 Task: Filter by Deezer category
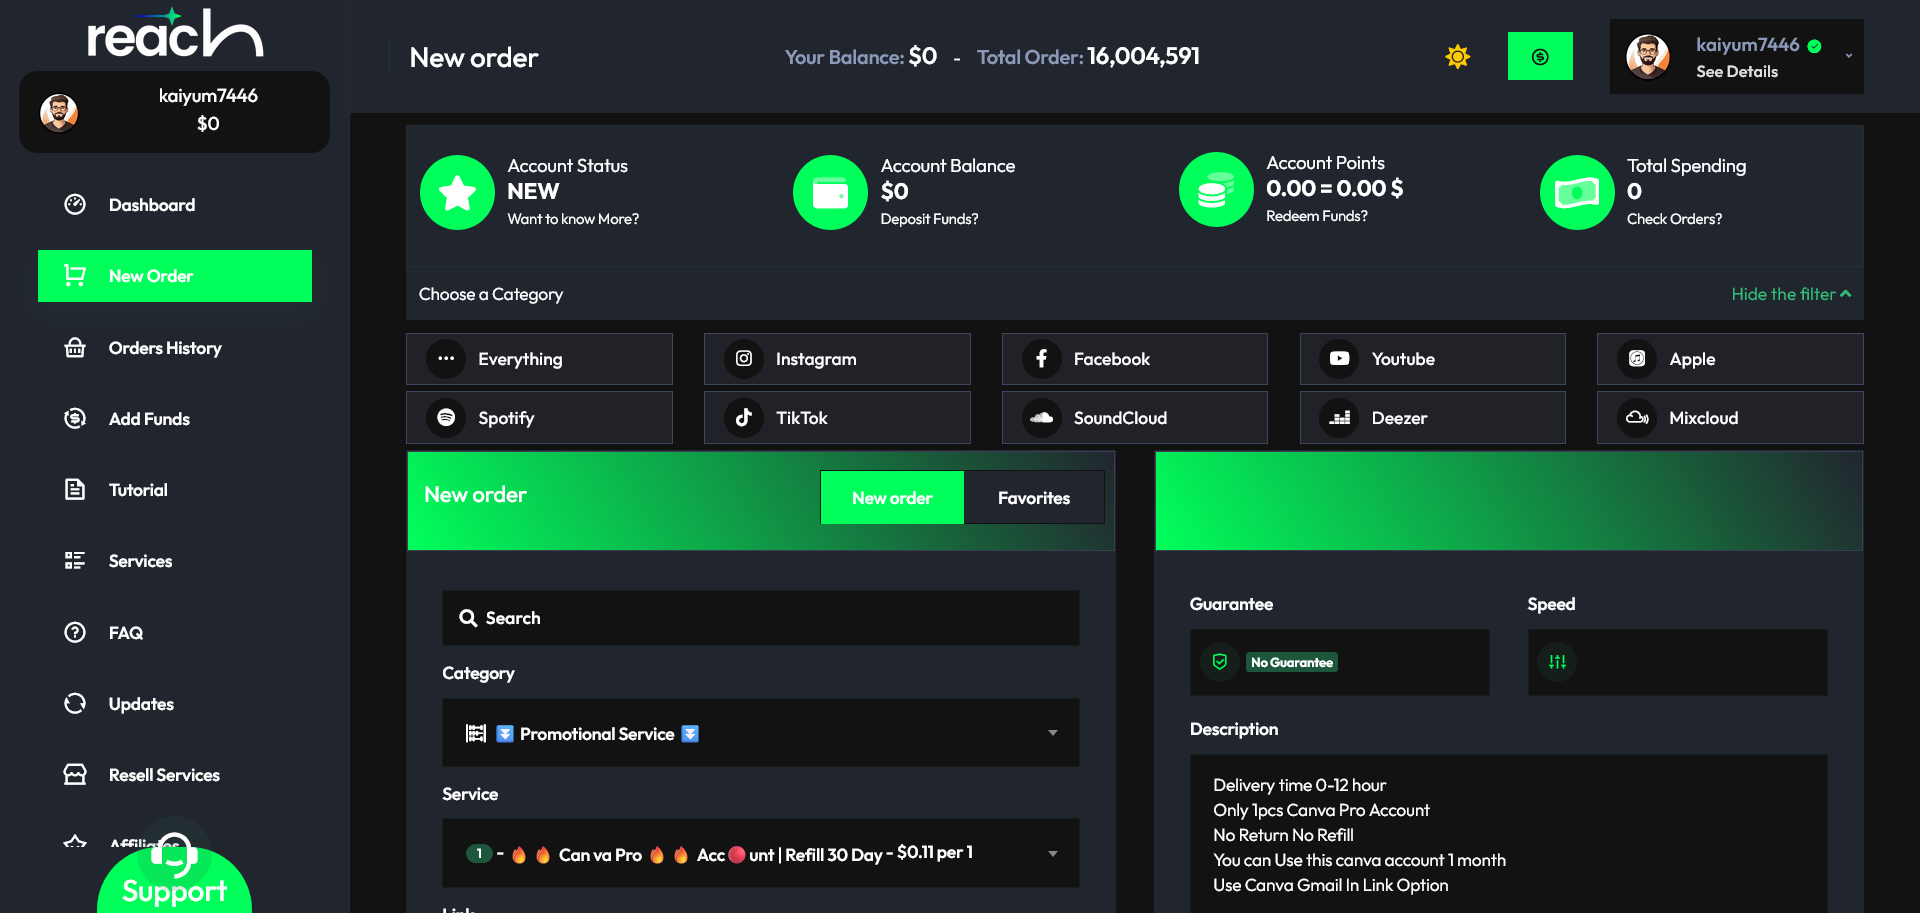1433,418
